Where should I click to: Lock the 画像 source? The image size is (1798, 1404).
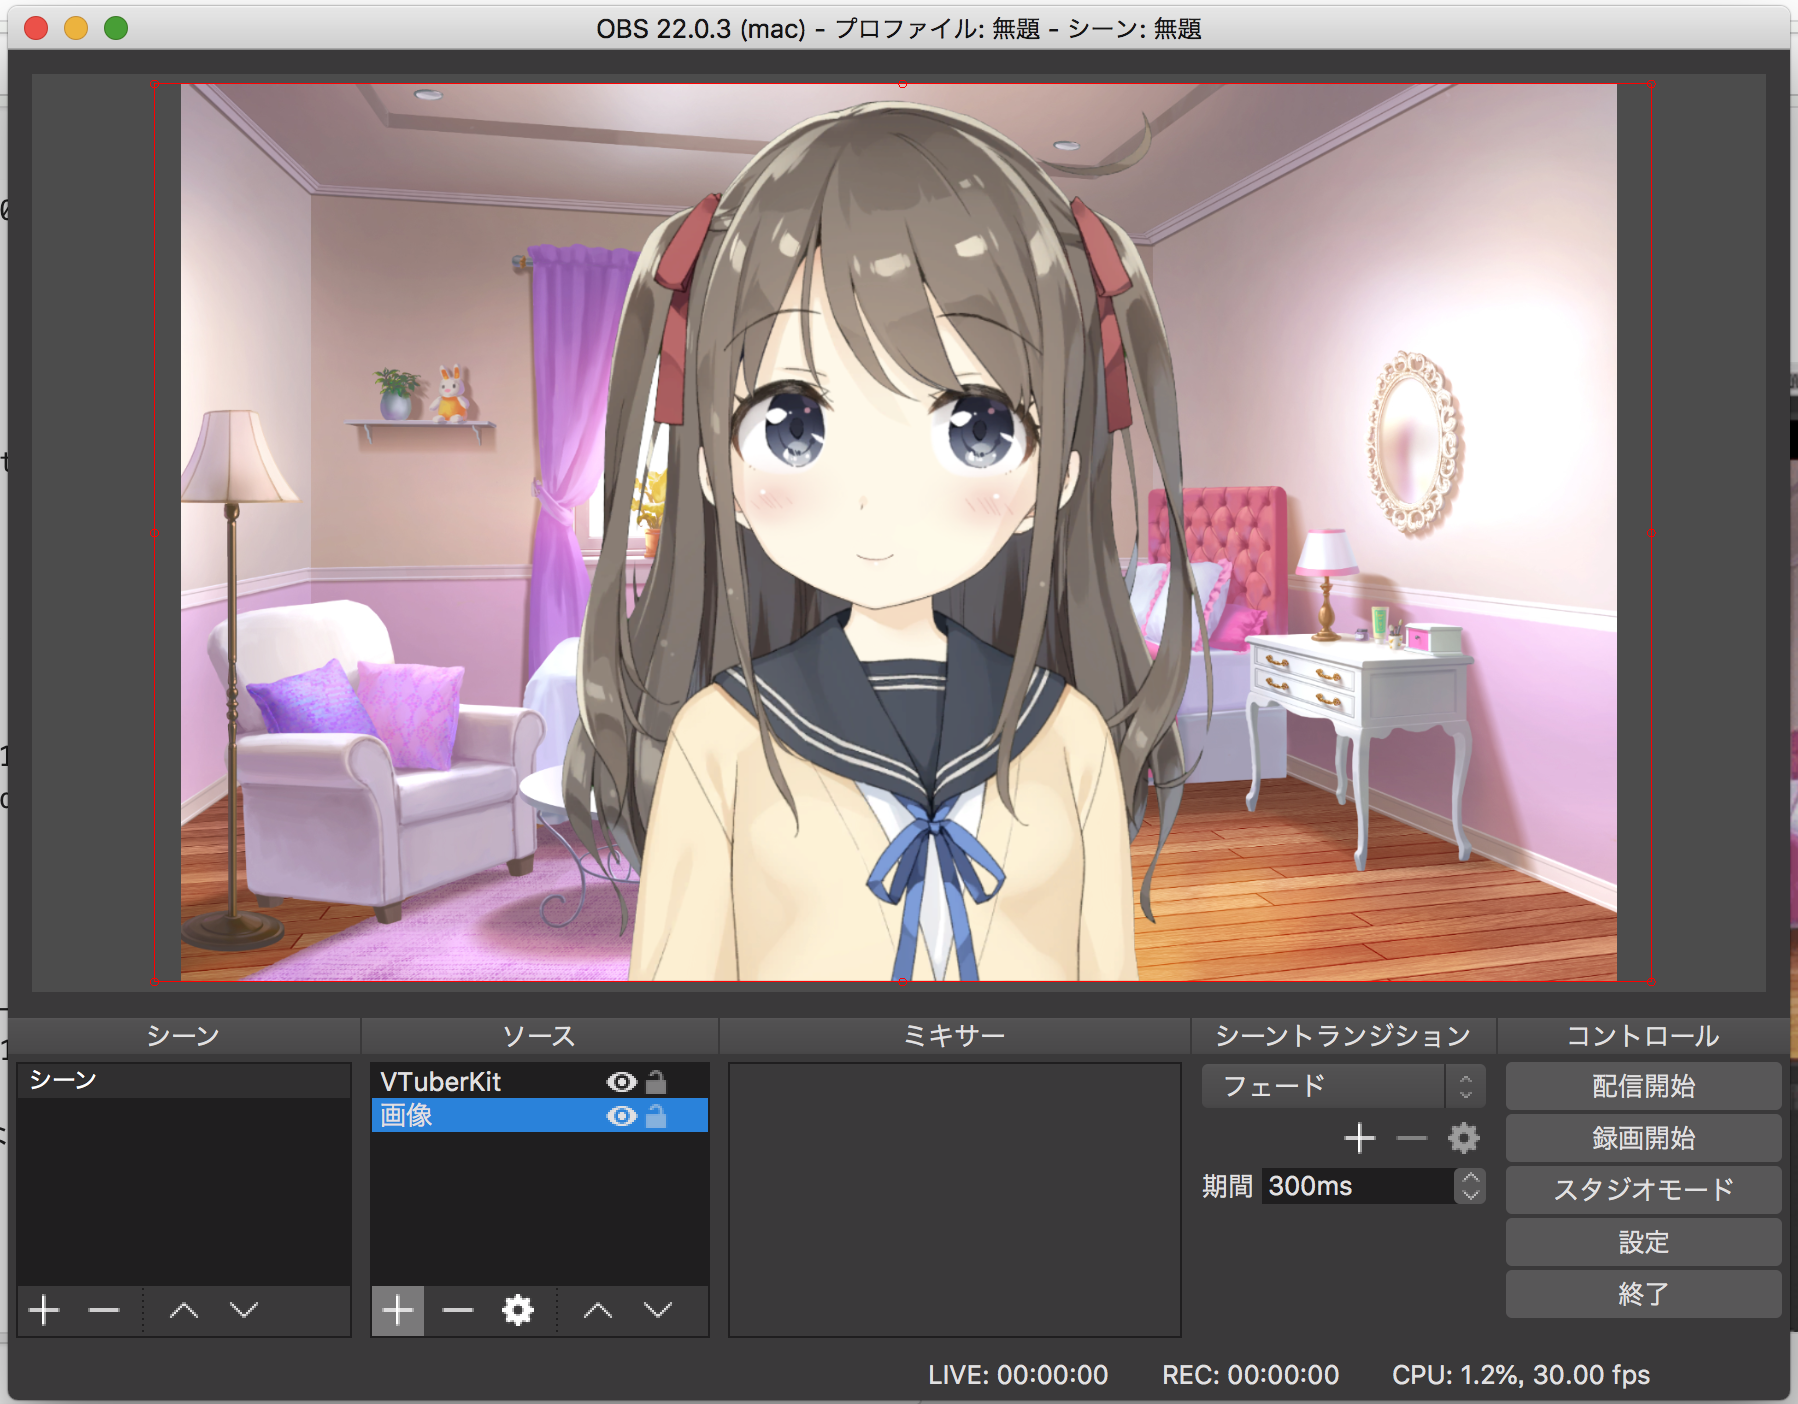coord(656,1116)
